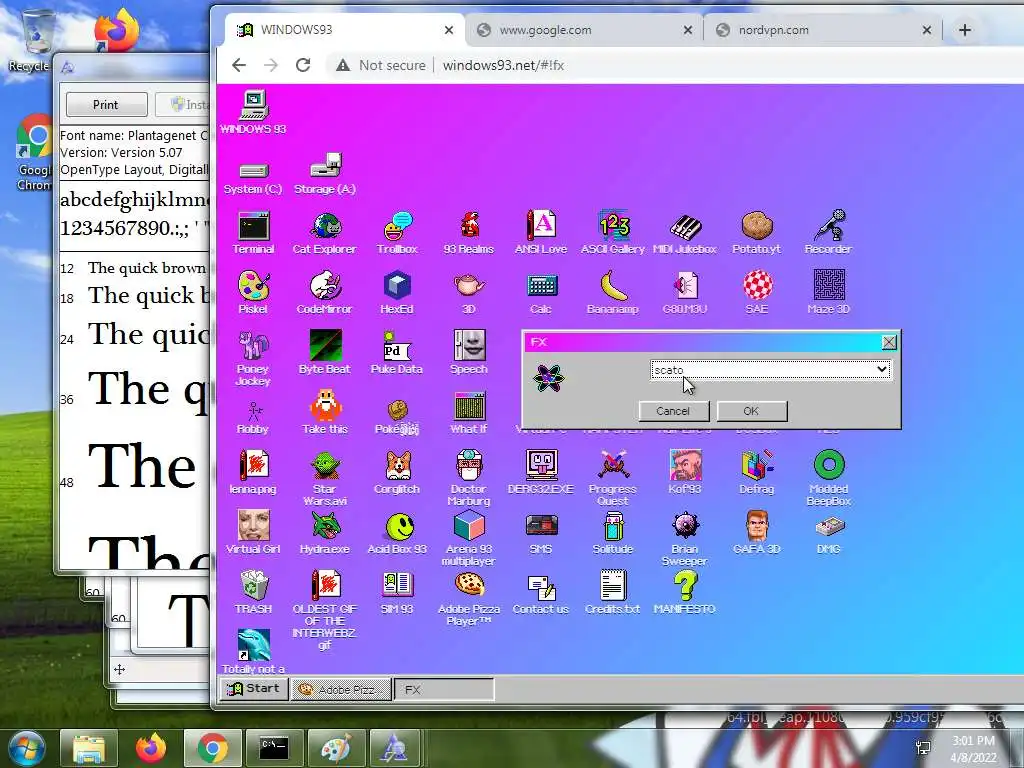Open Paint from the Windows taskbar
The height and width of the screenshot is (768, 1024).
click(x=336, y=748)
